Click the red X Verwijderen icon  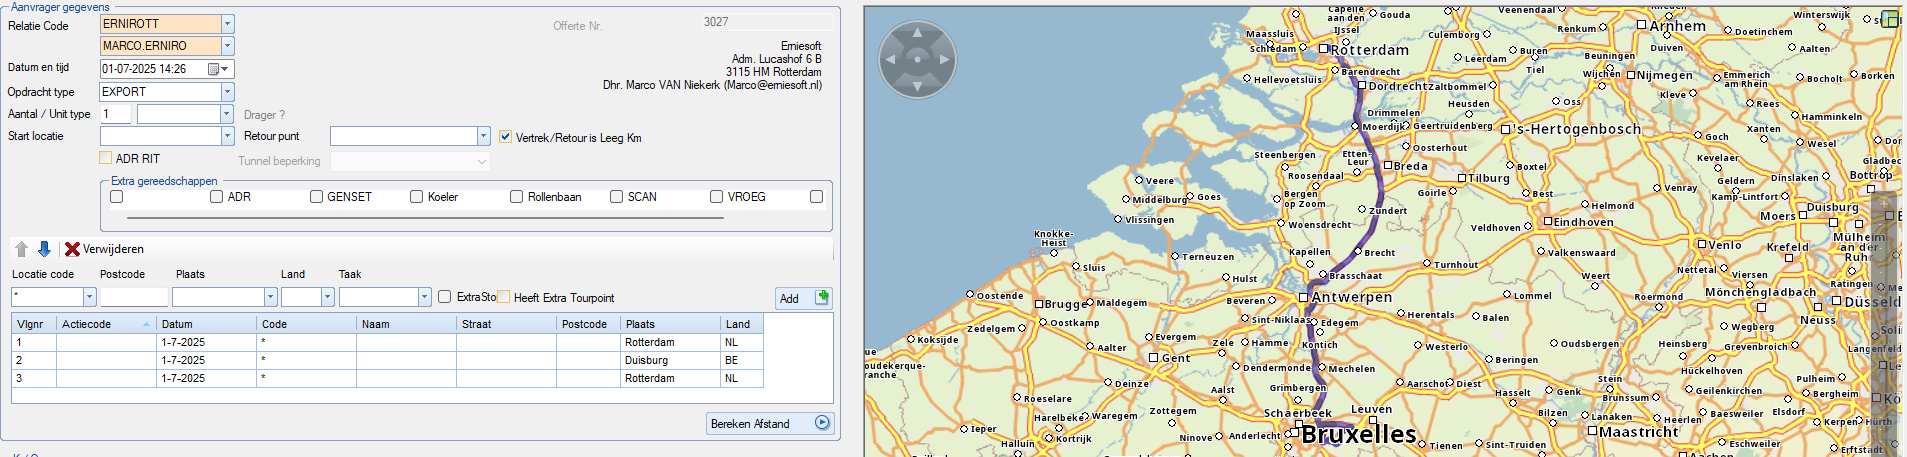tap(72, 249)
